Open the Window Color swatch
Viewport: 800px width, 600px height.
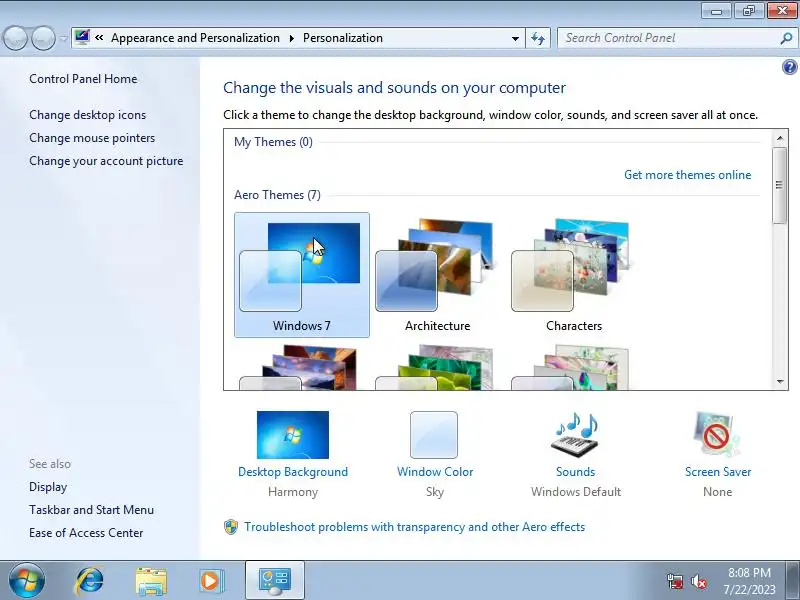[434, 435]
